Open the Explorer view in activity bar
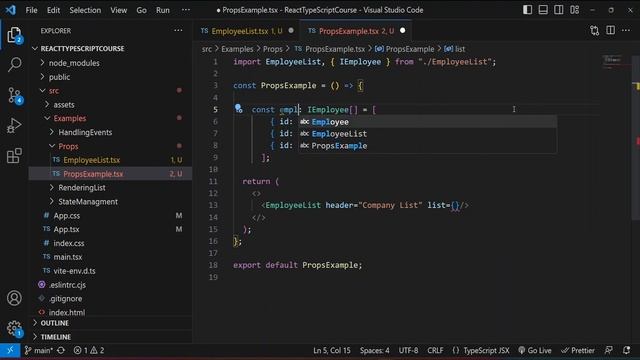This screenshot has height=360, width=640. tap(14, 35)
